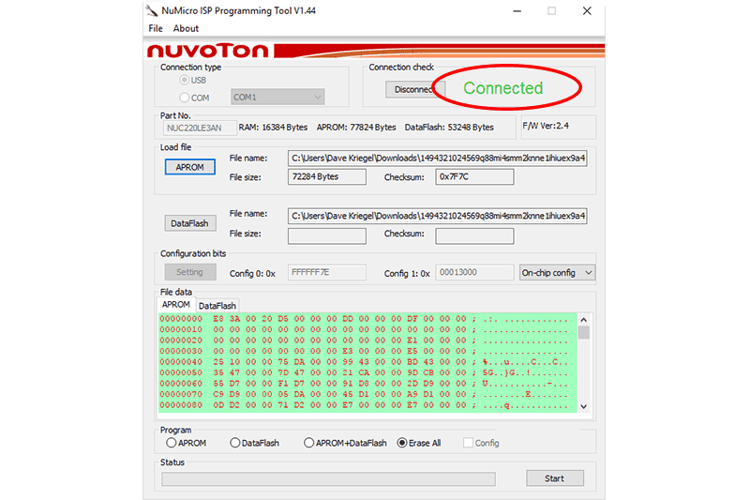
Task: Open the COM1 port dropdown
Action: 277,97
